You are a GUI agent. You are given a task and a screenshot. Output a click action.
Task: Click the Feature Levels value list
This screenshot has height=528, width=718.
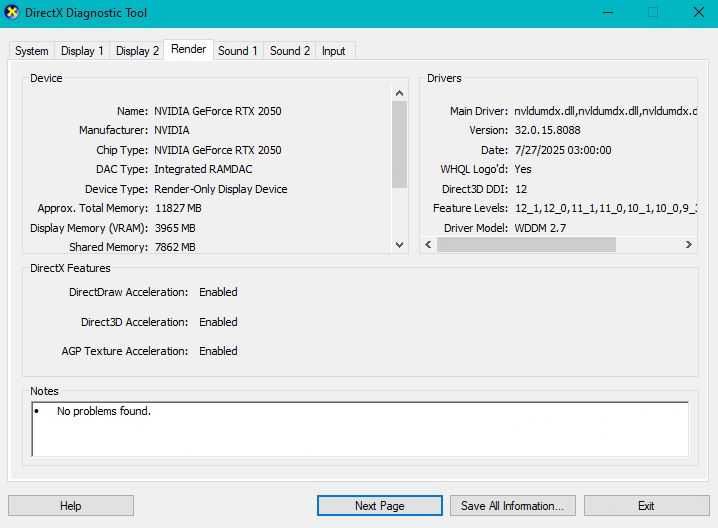click(606, 208)
